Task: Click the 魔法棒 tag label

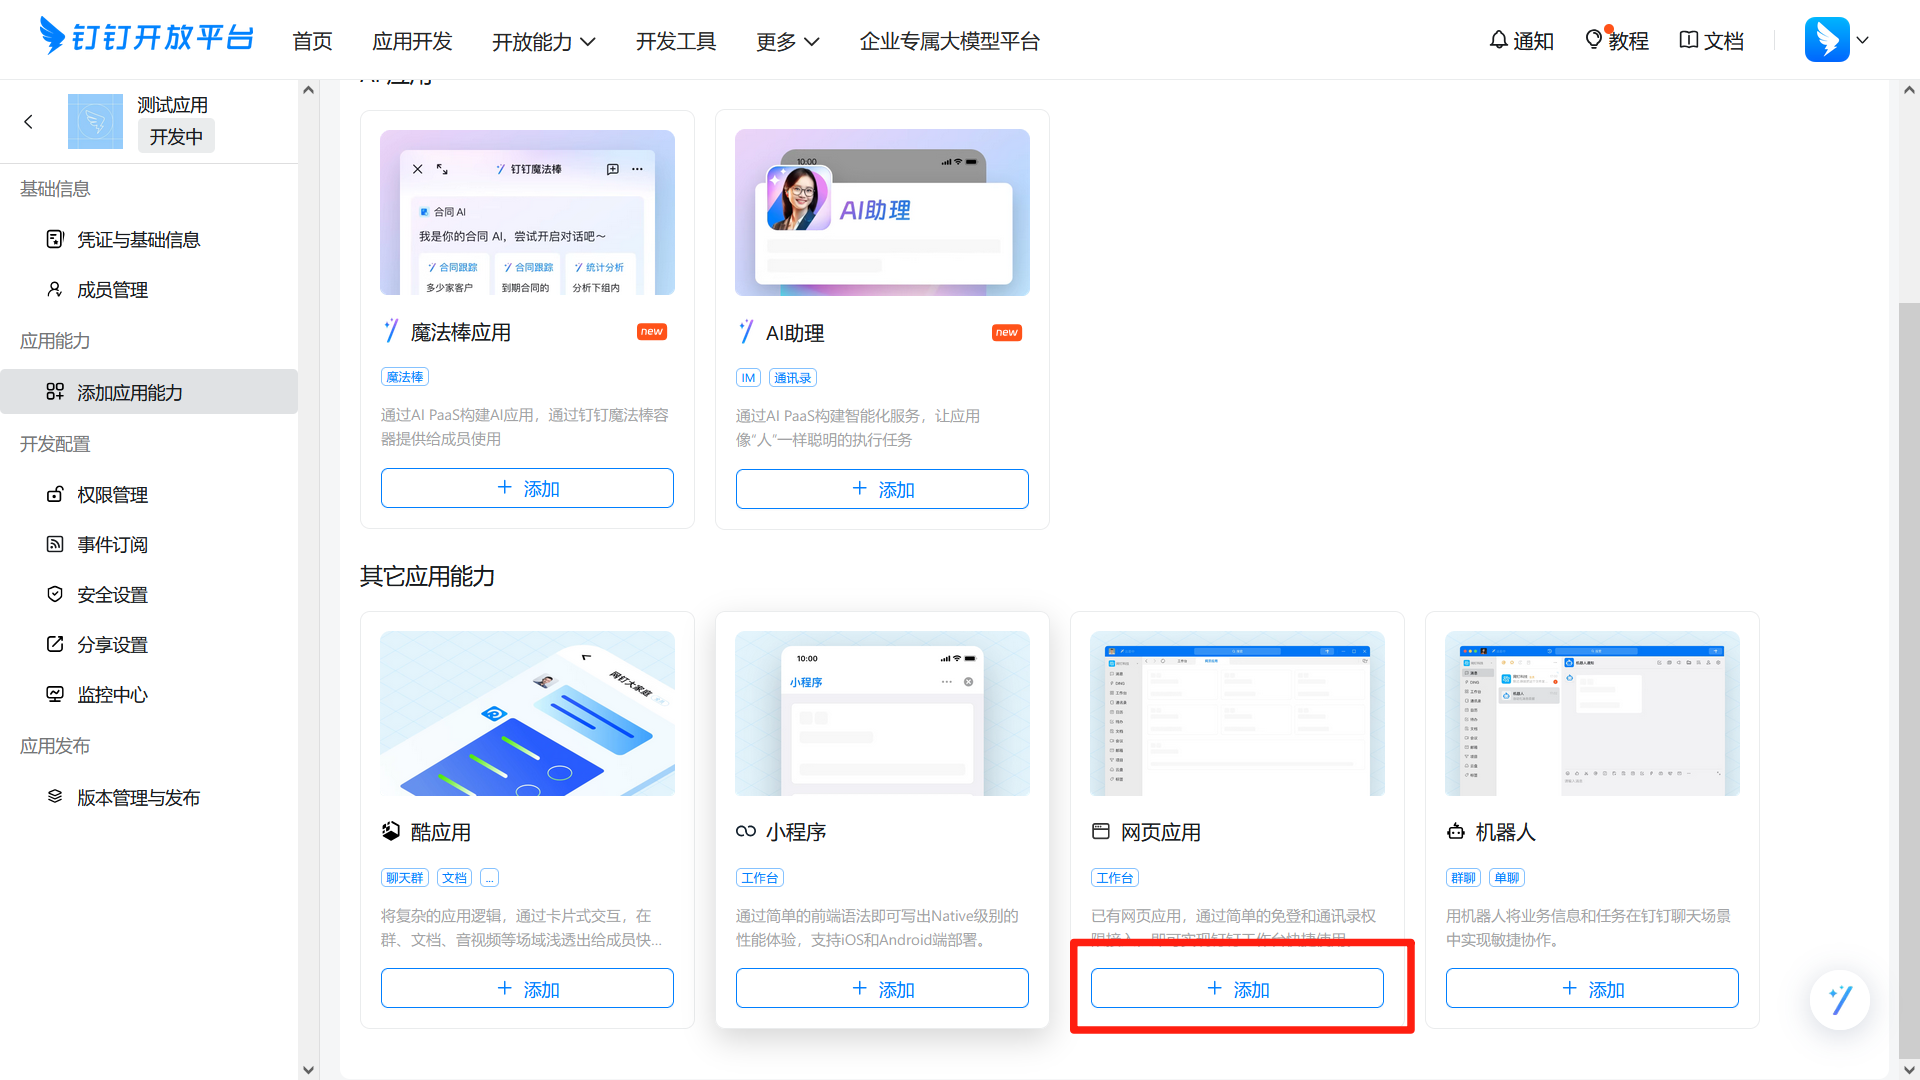Action: [405, 377]
